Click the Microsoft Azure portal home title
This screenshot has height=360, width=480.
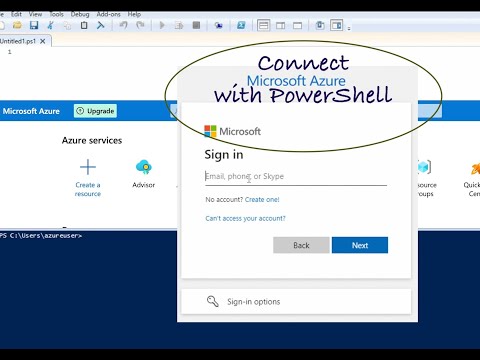coord(31,111)
